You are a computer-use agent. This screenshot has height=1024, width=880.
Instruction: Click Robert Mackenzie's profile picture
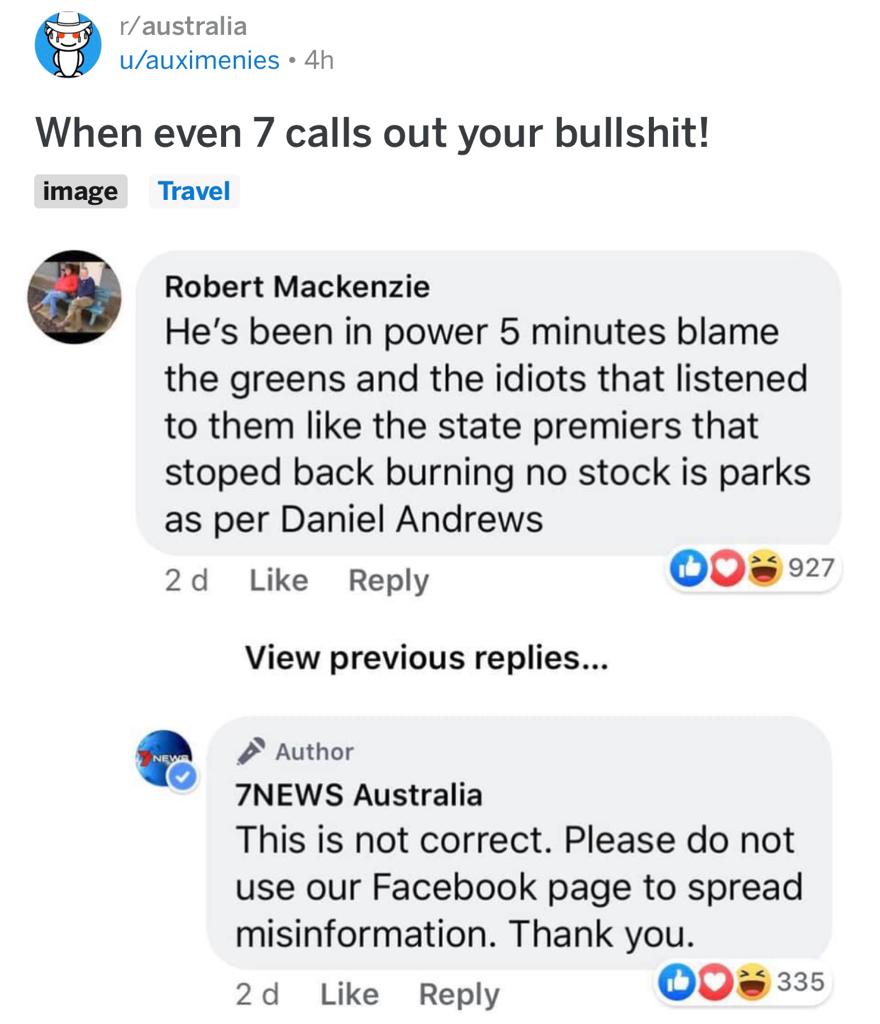pos(73,297)
